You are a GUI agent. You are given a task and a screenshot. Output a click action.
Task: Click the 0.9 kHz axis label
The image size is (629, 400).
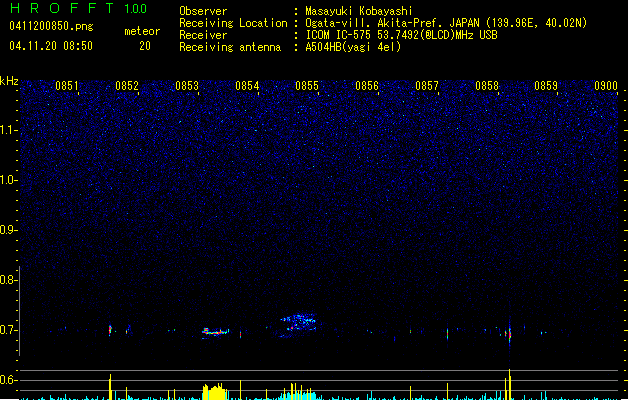[x=8, y=230]
